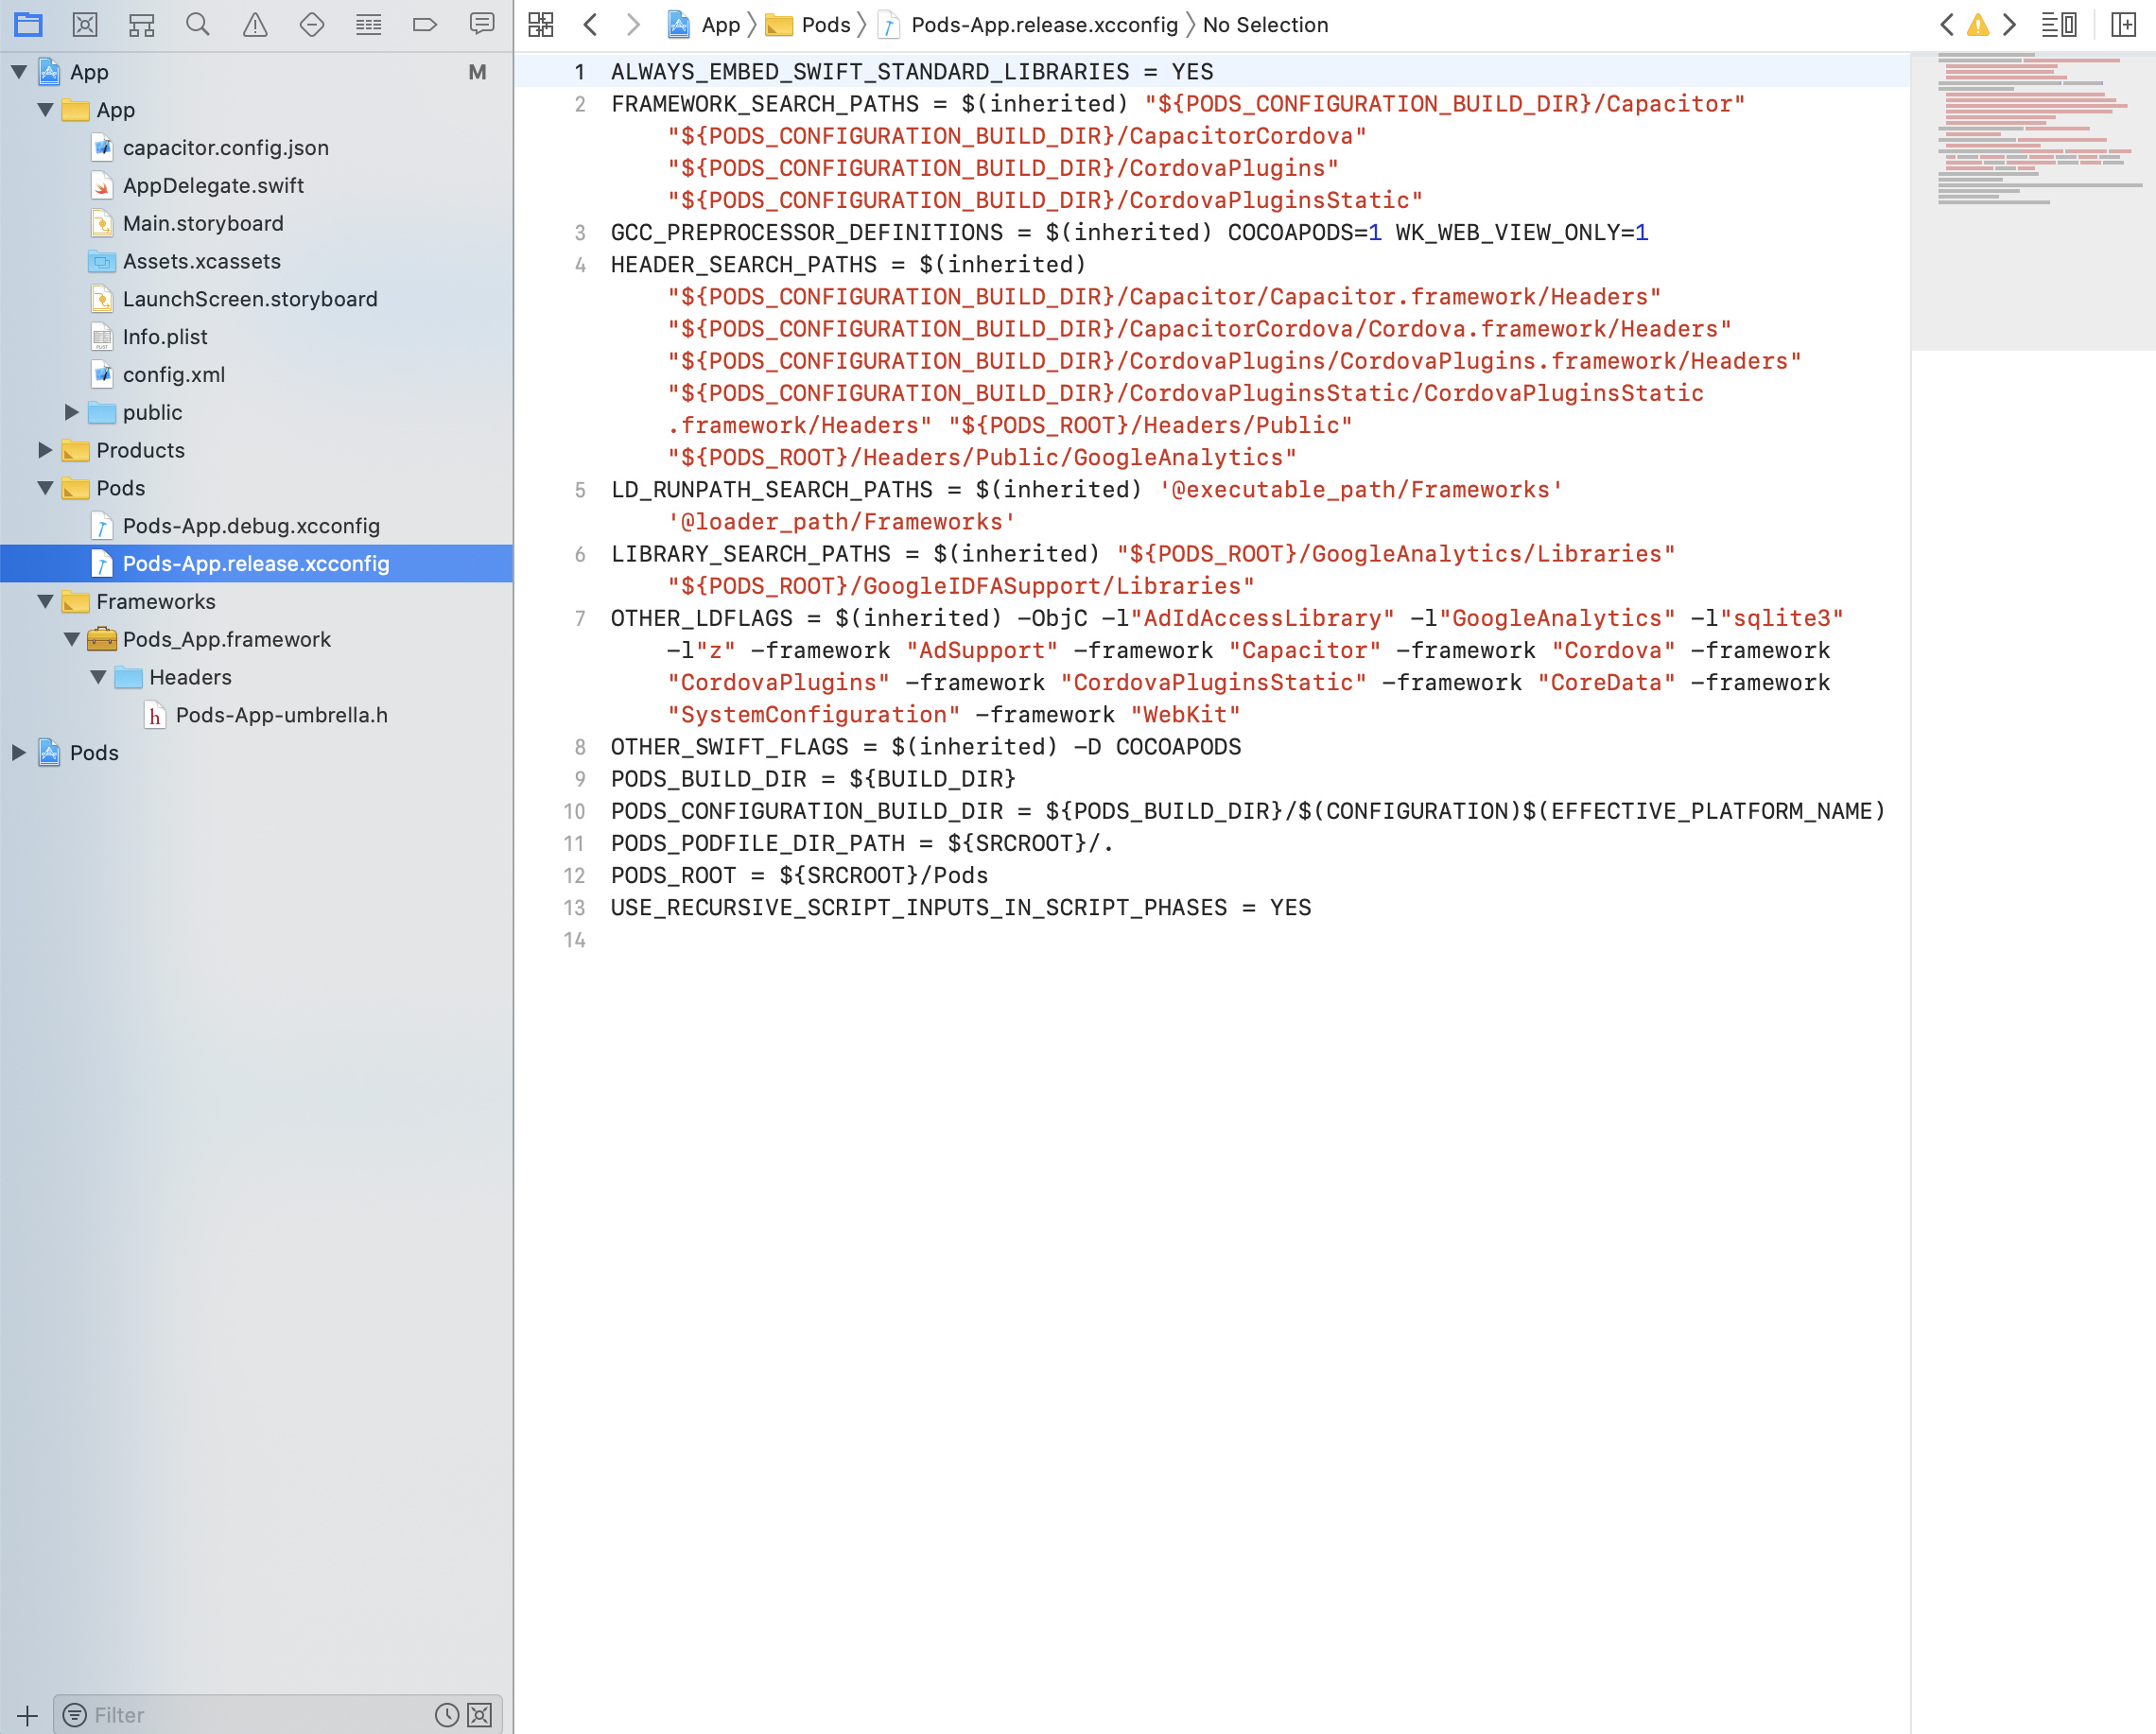Viewport: 2156px width, 1734px height.
Task: Open the editor options lines icon
Action: pyautogui.click(x=2059, y=25)
